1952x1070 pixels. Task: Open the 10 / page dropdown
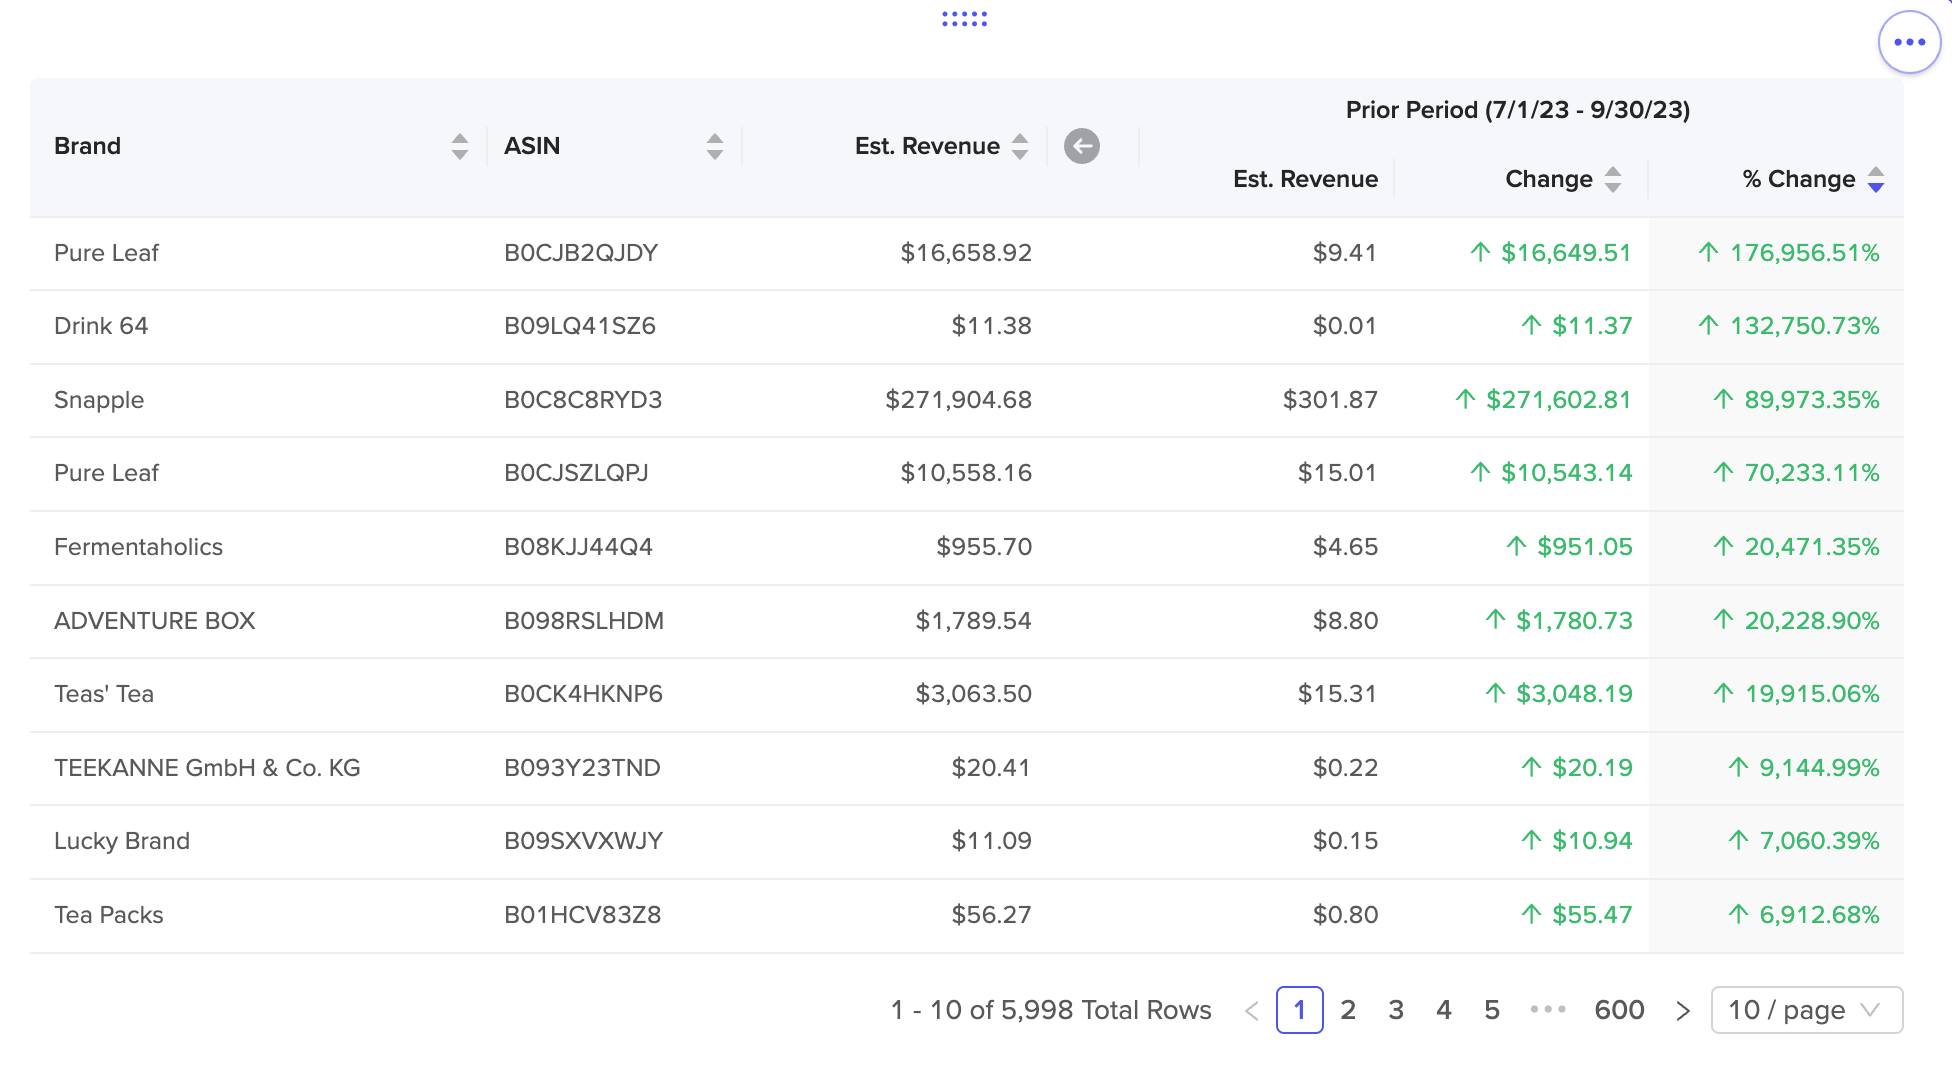tap(1807, 1010)
